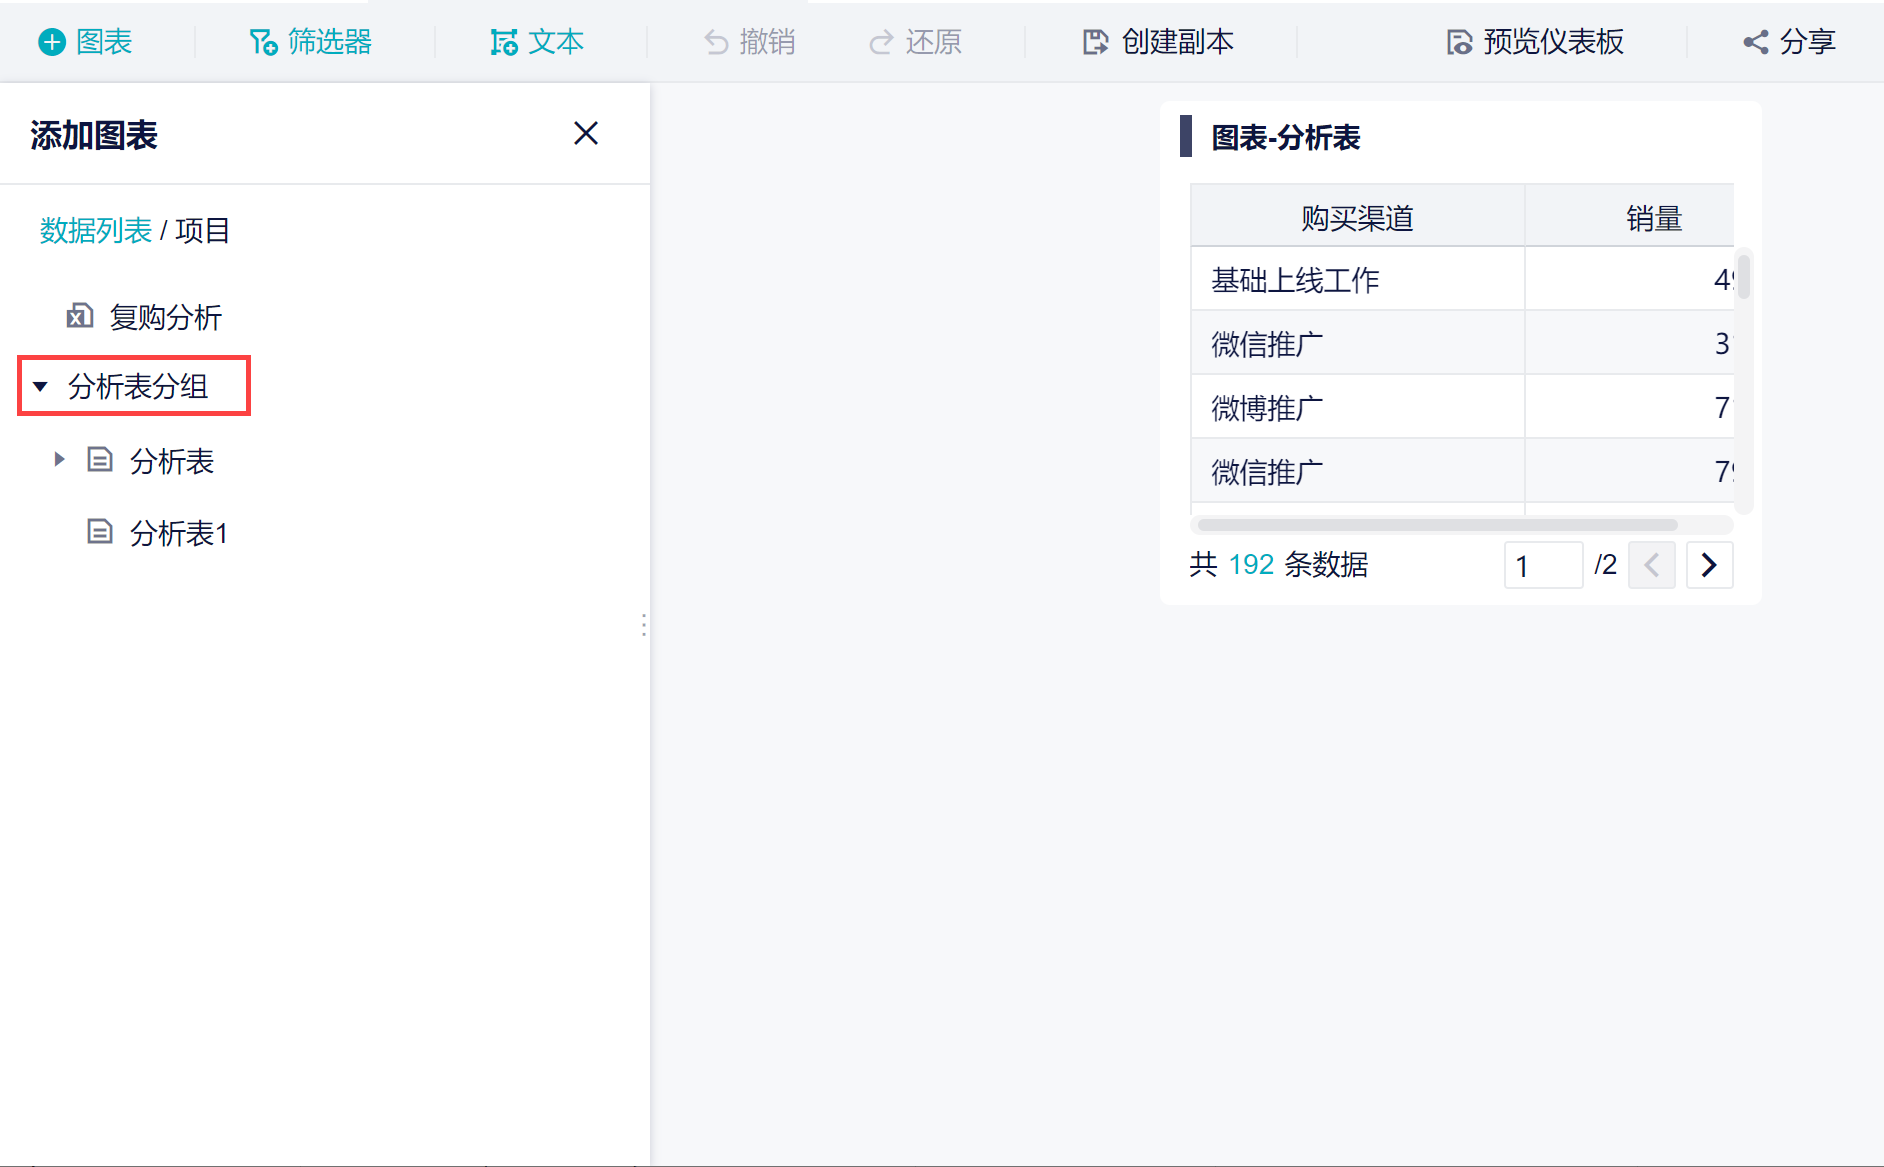Add a 文本 text widget
1884x1167 pixels.
537,42
